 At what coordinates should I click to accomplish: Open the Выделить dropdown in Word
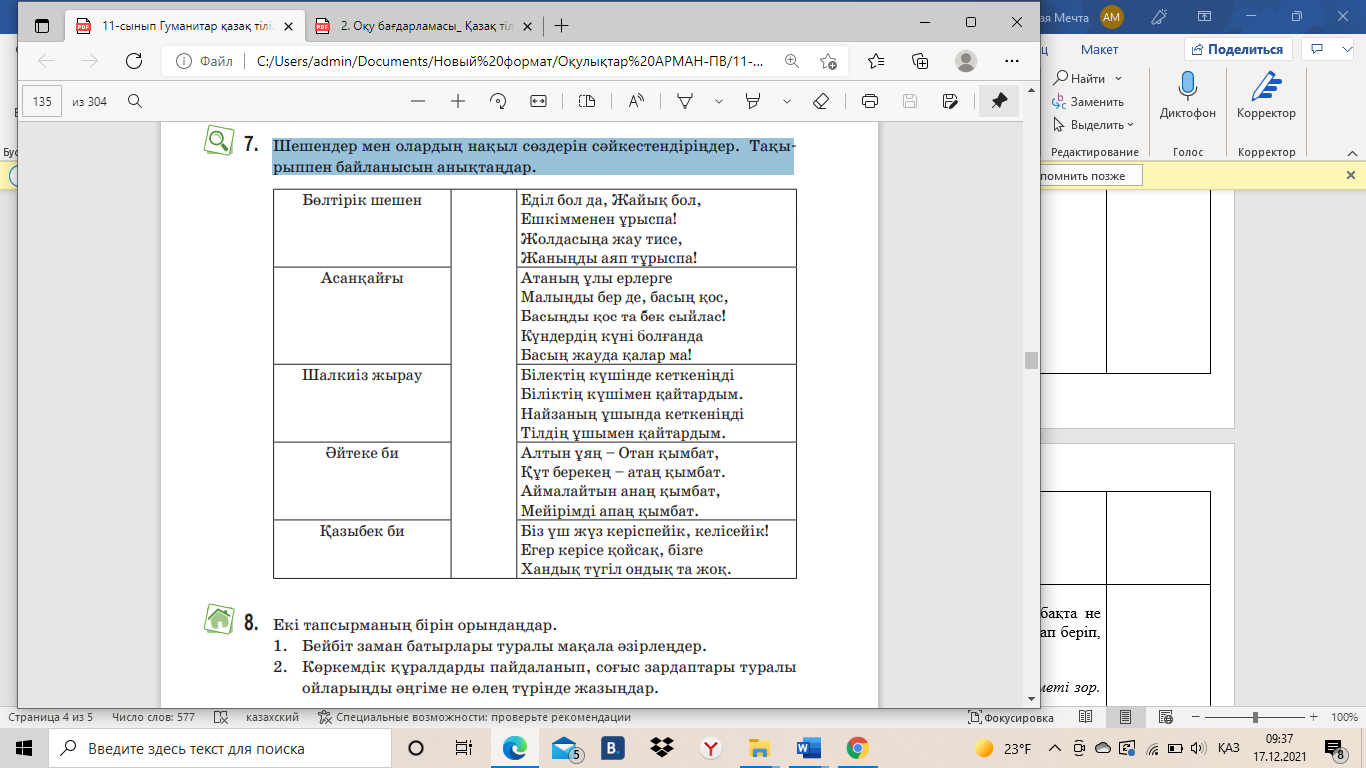coord(1093,125)
